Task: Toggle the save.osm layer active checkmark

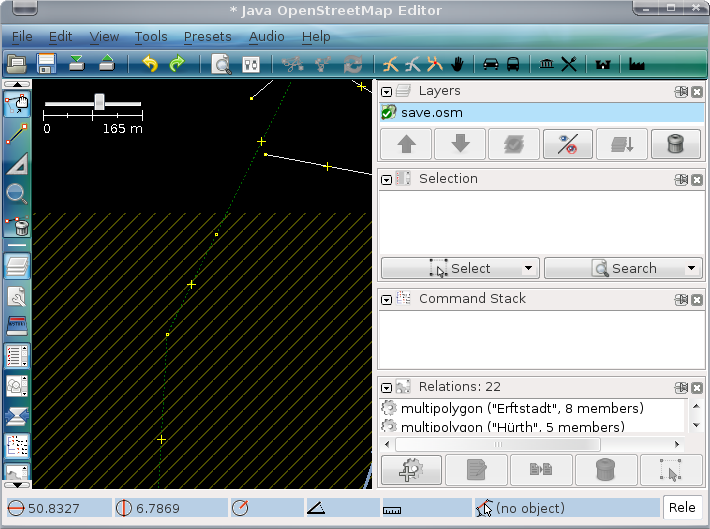Action: 388,113
